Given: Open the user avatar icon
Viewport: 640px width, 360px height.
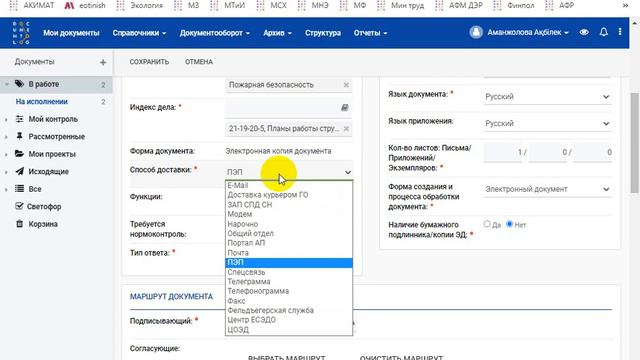Looking at the screenshot, I should (x=476, y=32).
